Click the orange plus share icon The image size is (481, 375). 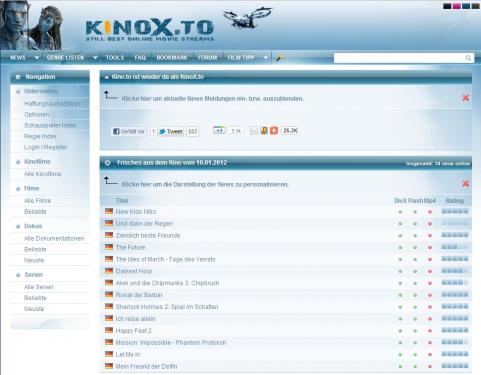coord(274,131)
